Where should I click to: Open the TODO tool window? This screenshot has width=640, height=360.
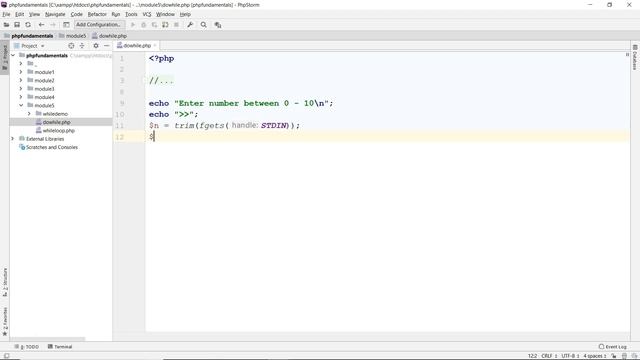pyautogui.click(x=27, y=347)
